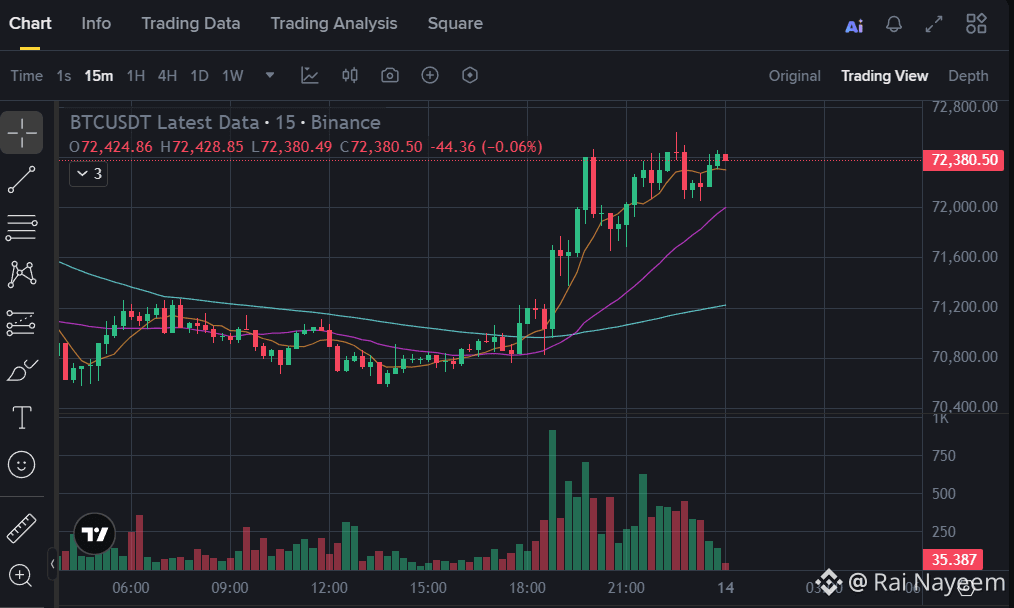Change the candlestick chart style
The image size is (1014, 608).
point(350,76)
